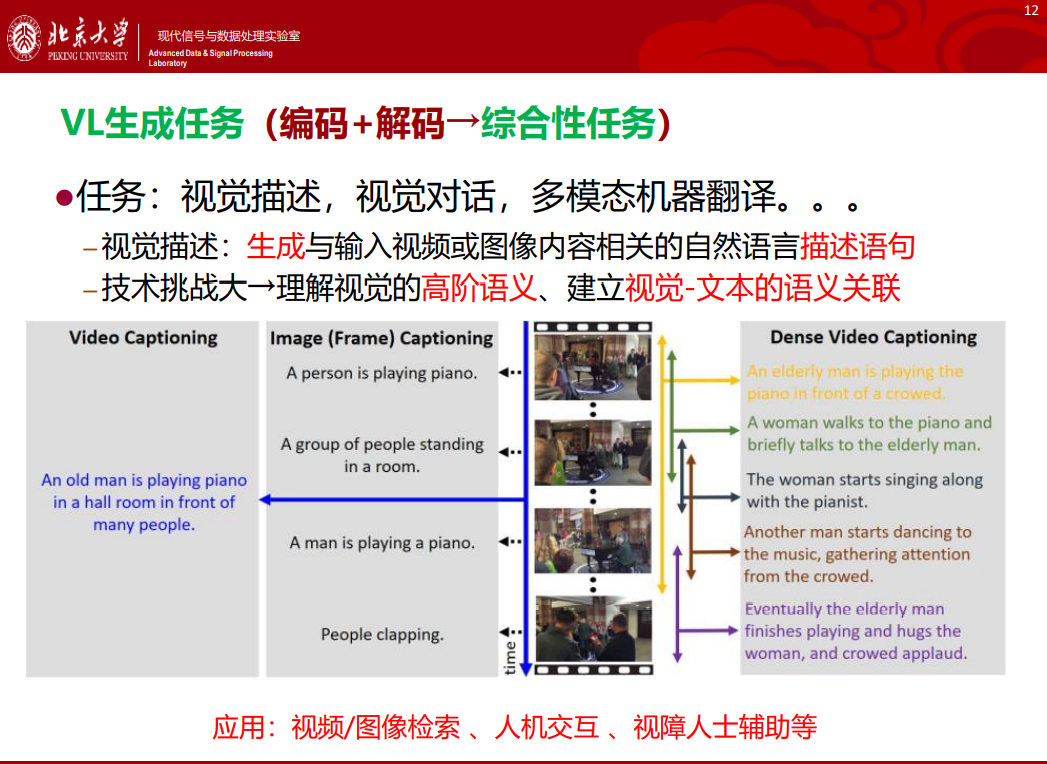Click the vertical 'time' axis label
This screenshot has width=1047, height=764.
[x=511, y=655]
